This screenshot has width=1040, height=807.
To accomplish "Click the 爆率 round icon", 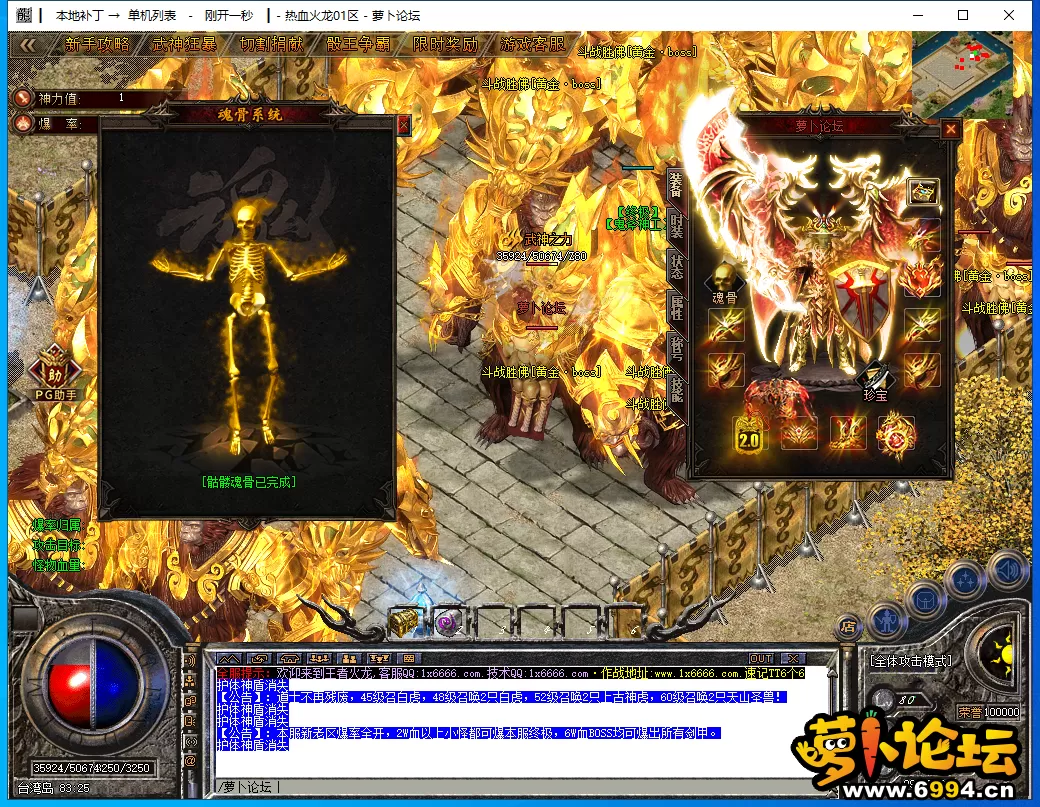I will [x=23, y=123].
